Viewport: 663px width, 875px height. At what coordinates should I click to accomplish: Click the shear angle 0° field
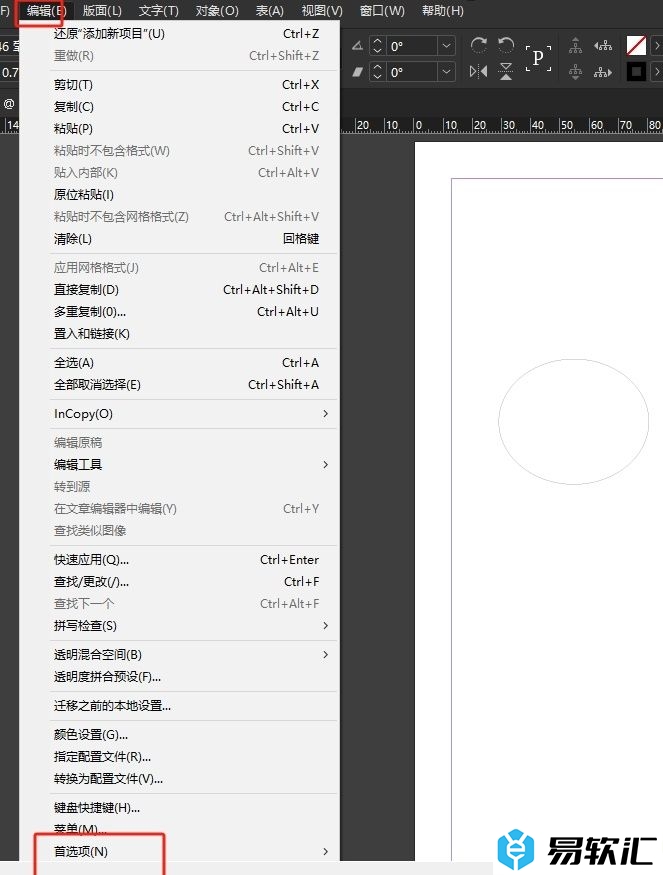(x=412, y=72)
